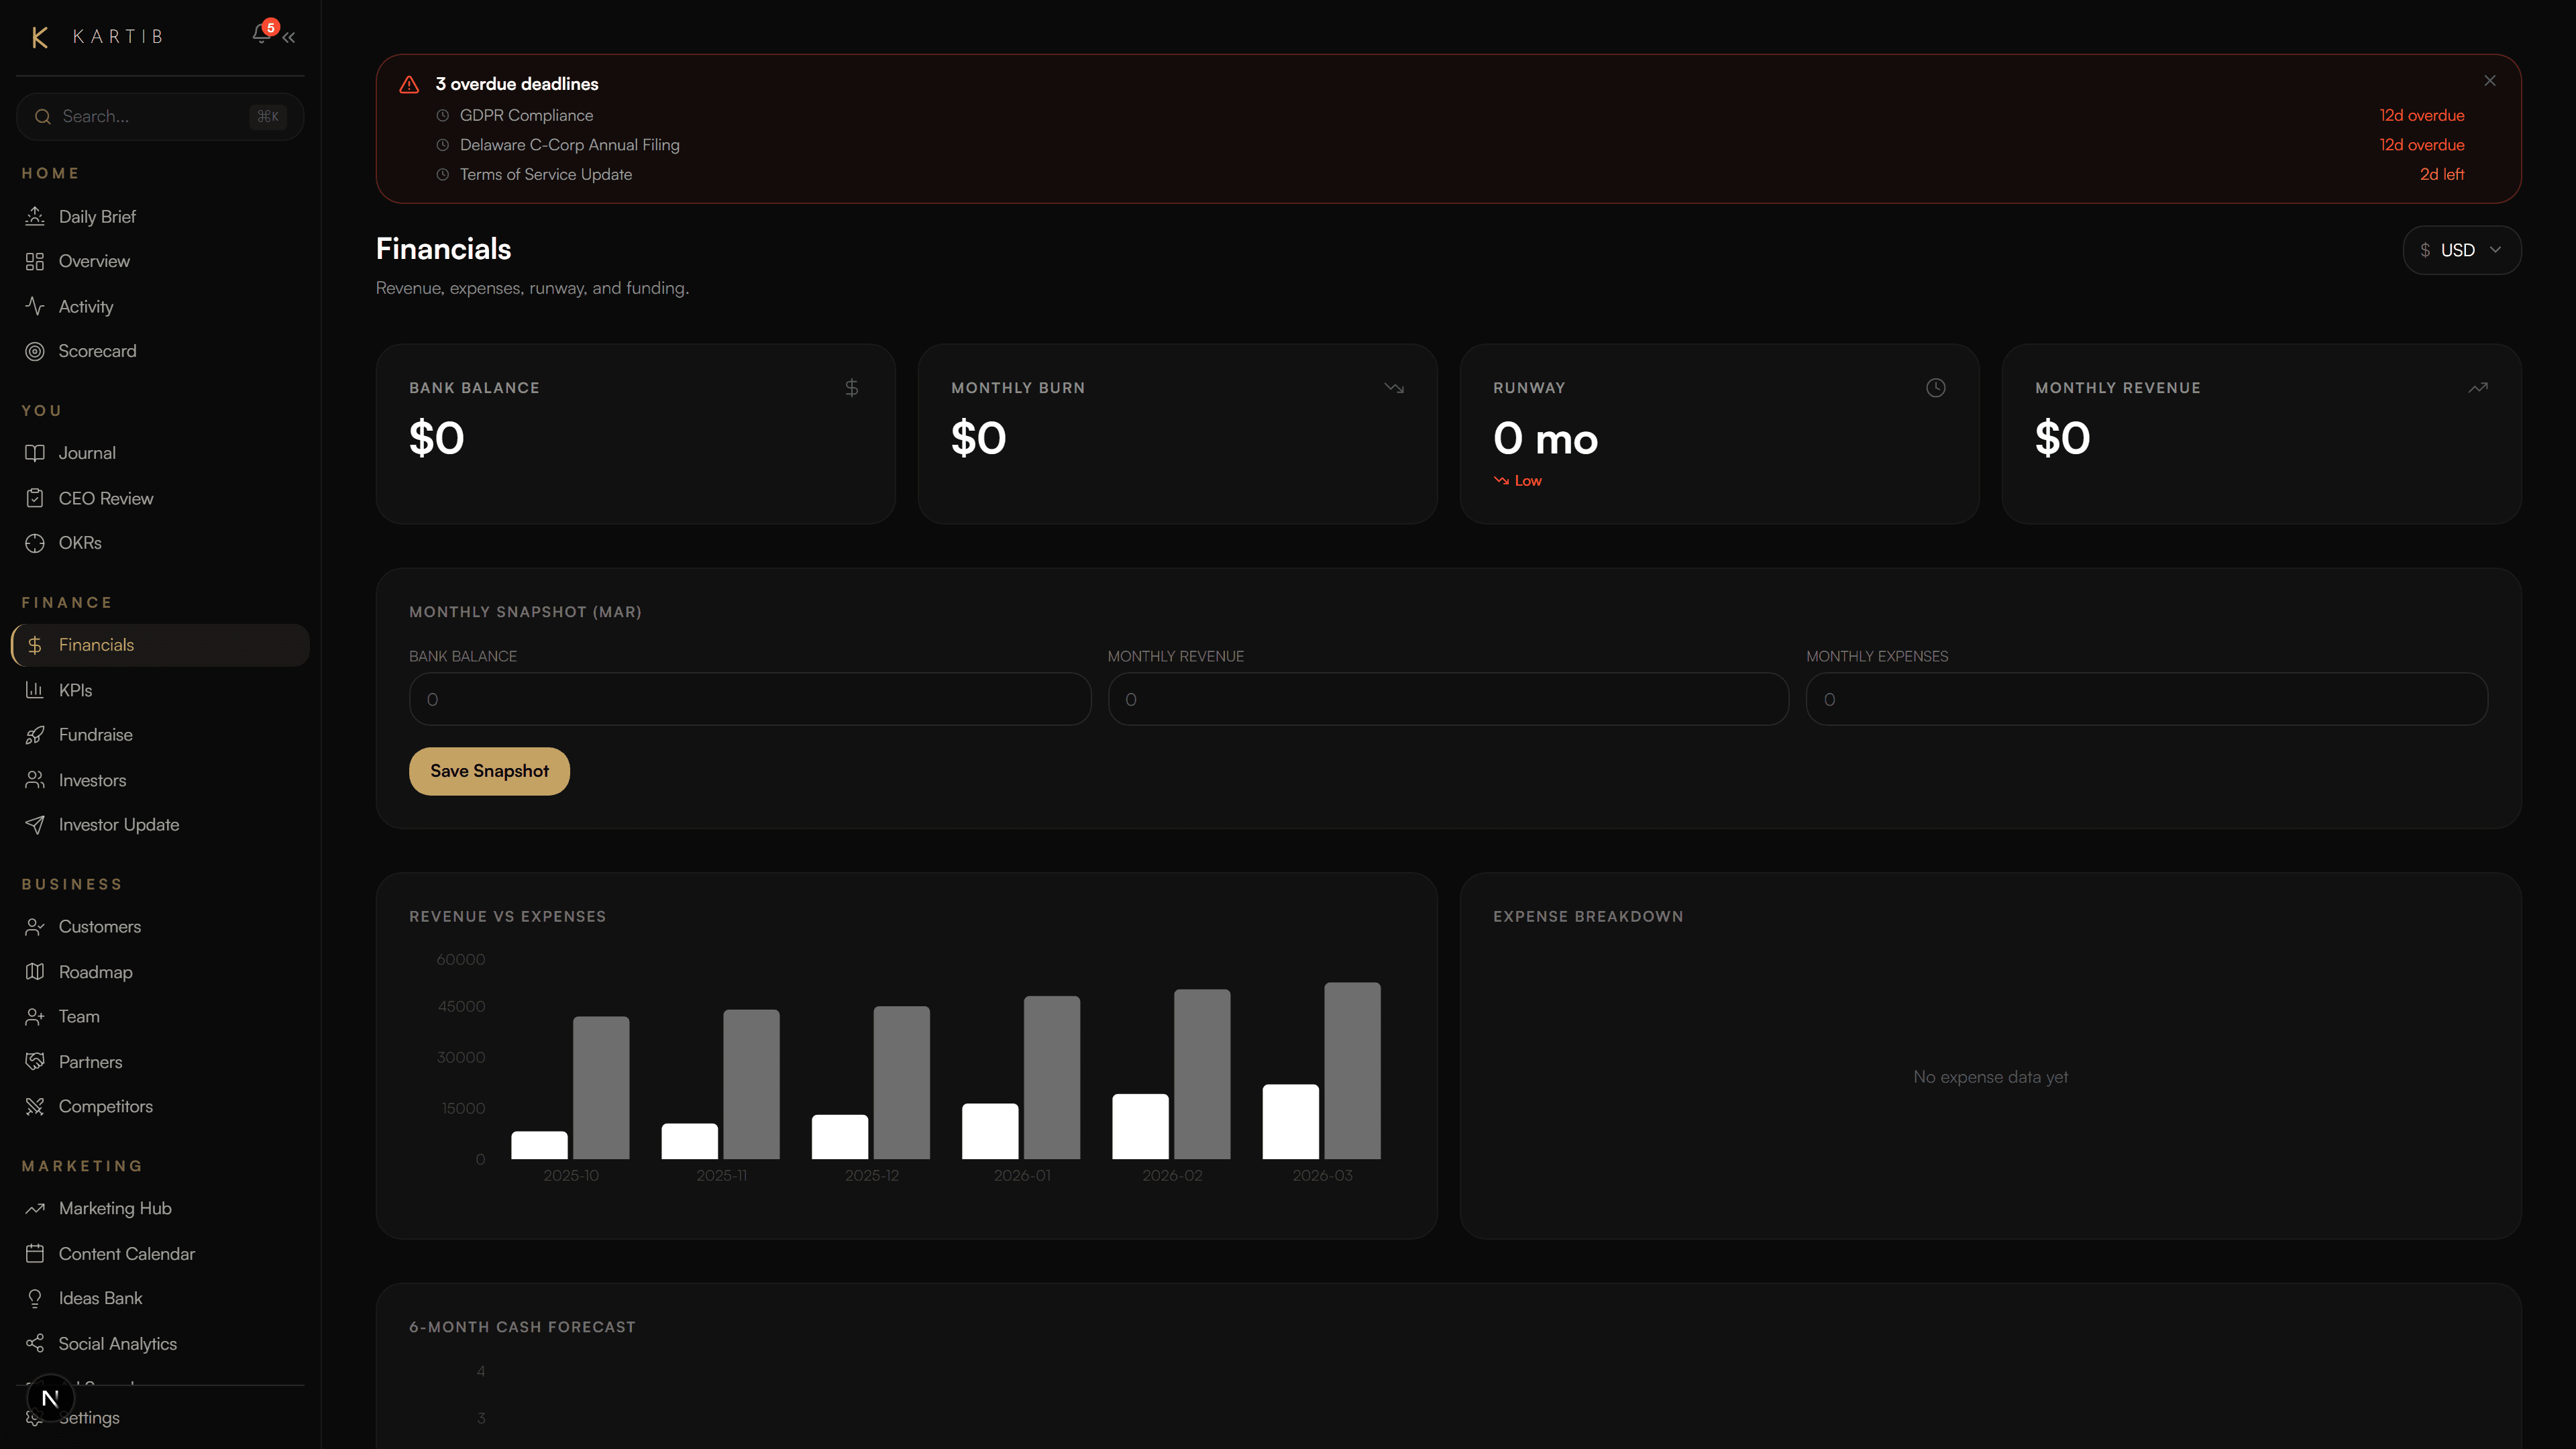Open the Daily Brief page
This screenshot has width=2576, height=1449.
(x=97, y=216)
